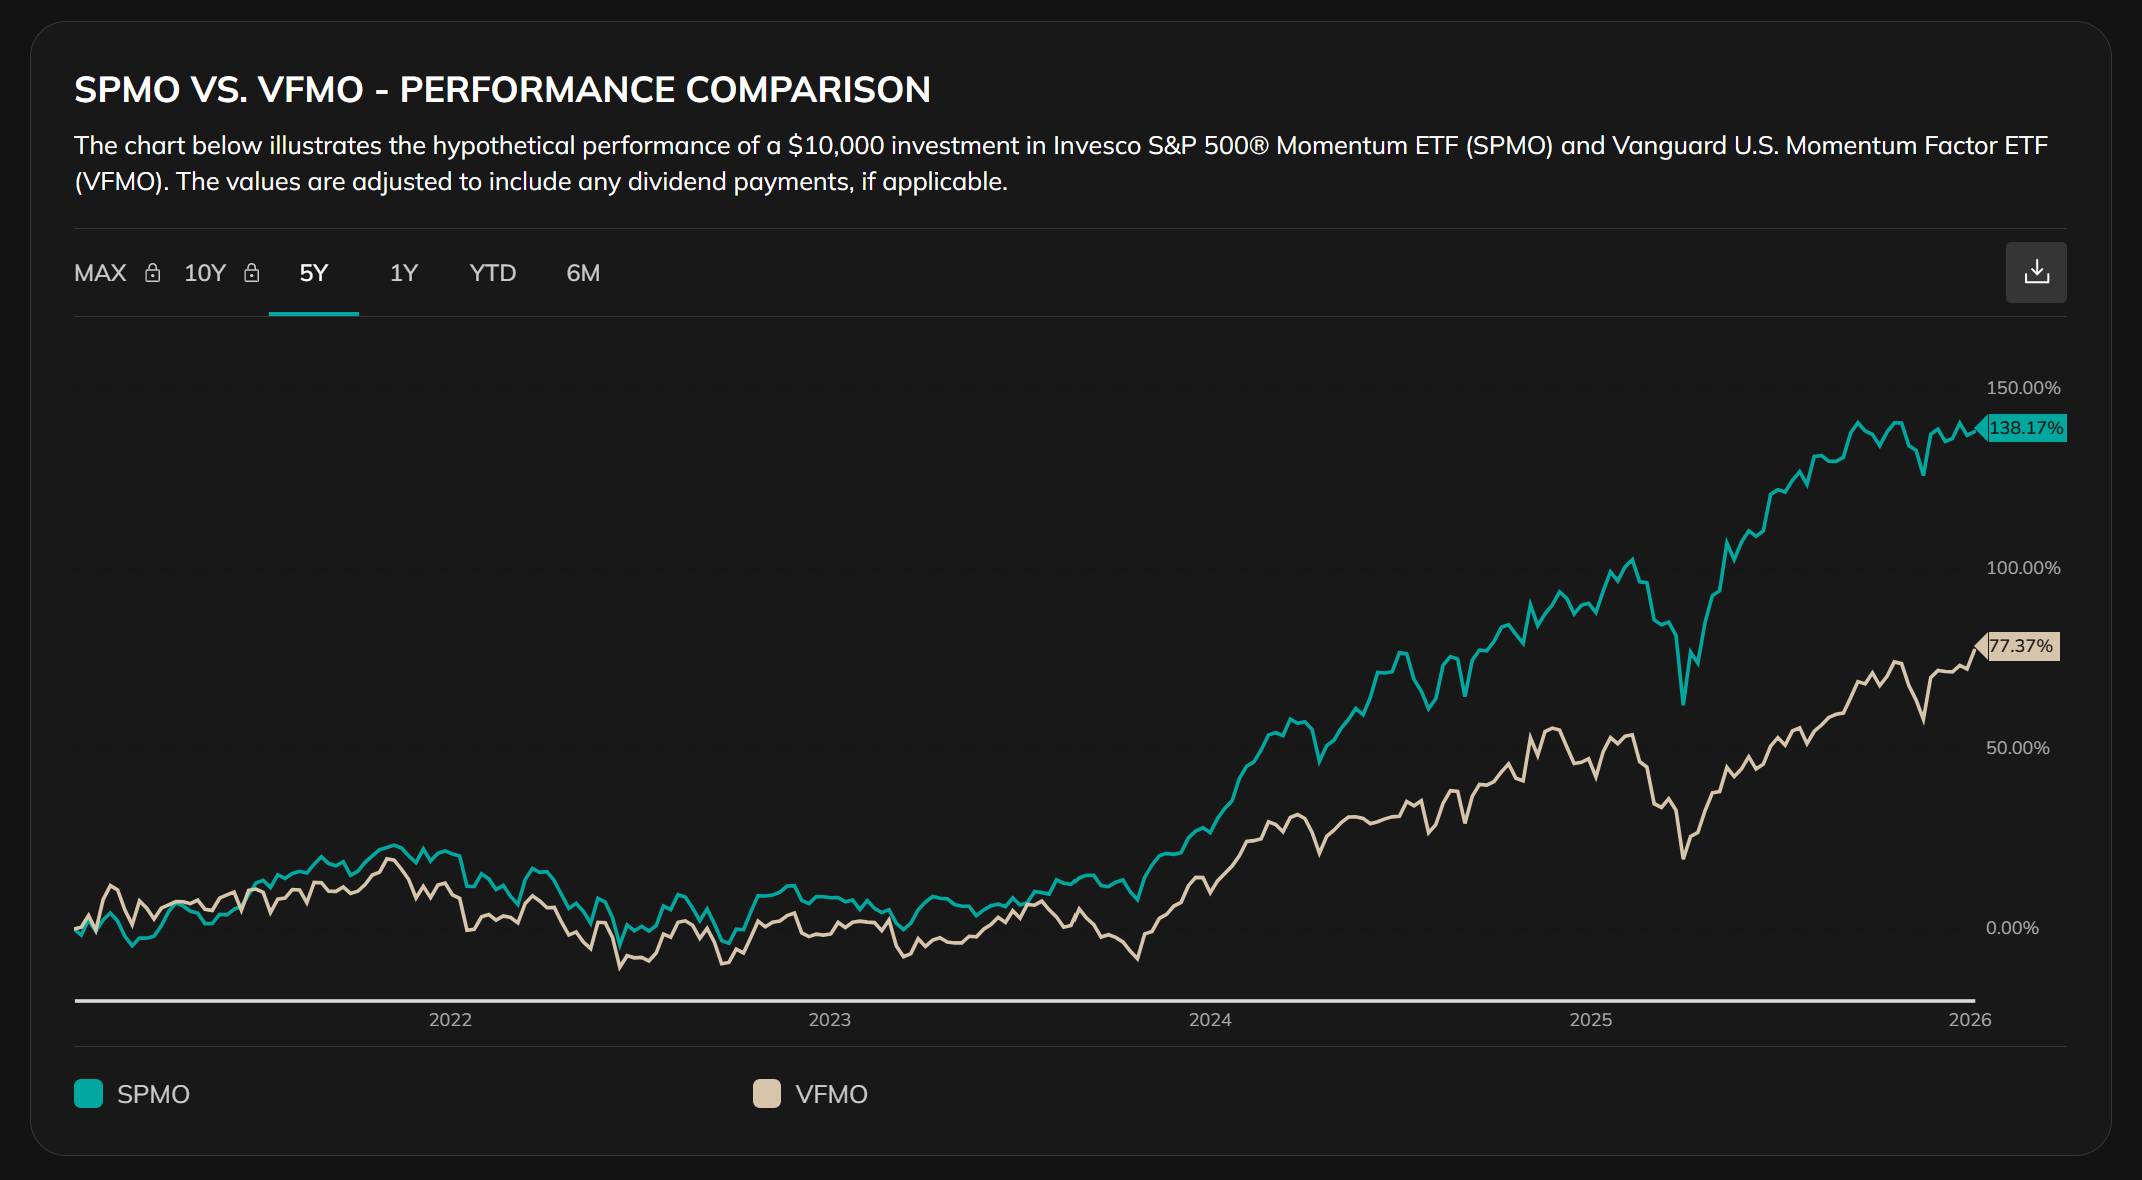Click the VFMO legend label
The width and height of the screenshot is (2142, 1180).
point(831,1094)
